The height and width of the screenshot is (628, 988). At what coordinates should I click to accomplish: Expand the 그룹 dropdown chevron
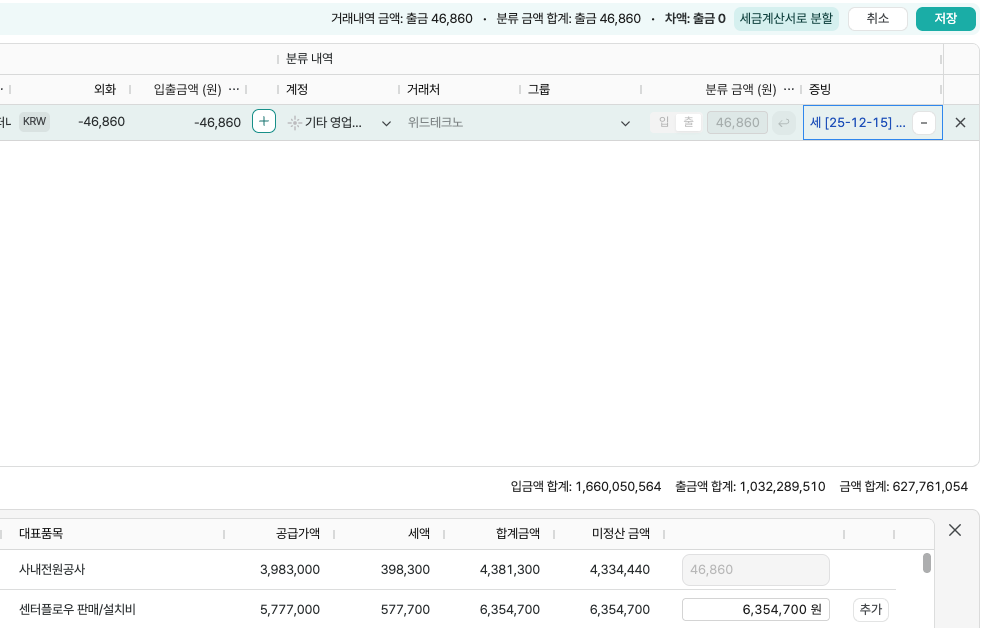[x=625, y=123]
